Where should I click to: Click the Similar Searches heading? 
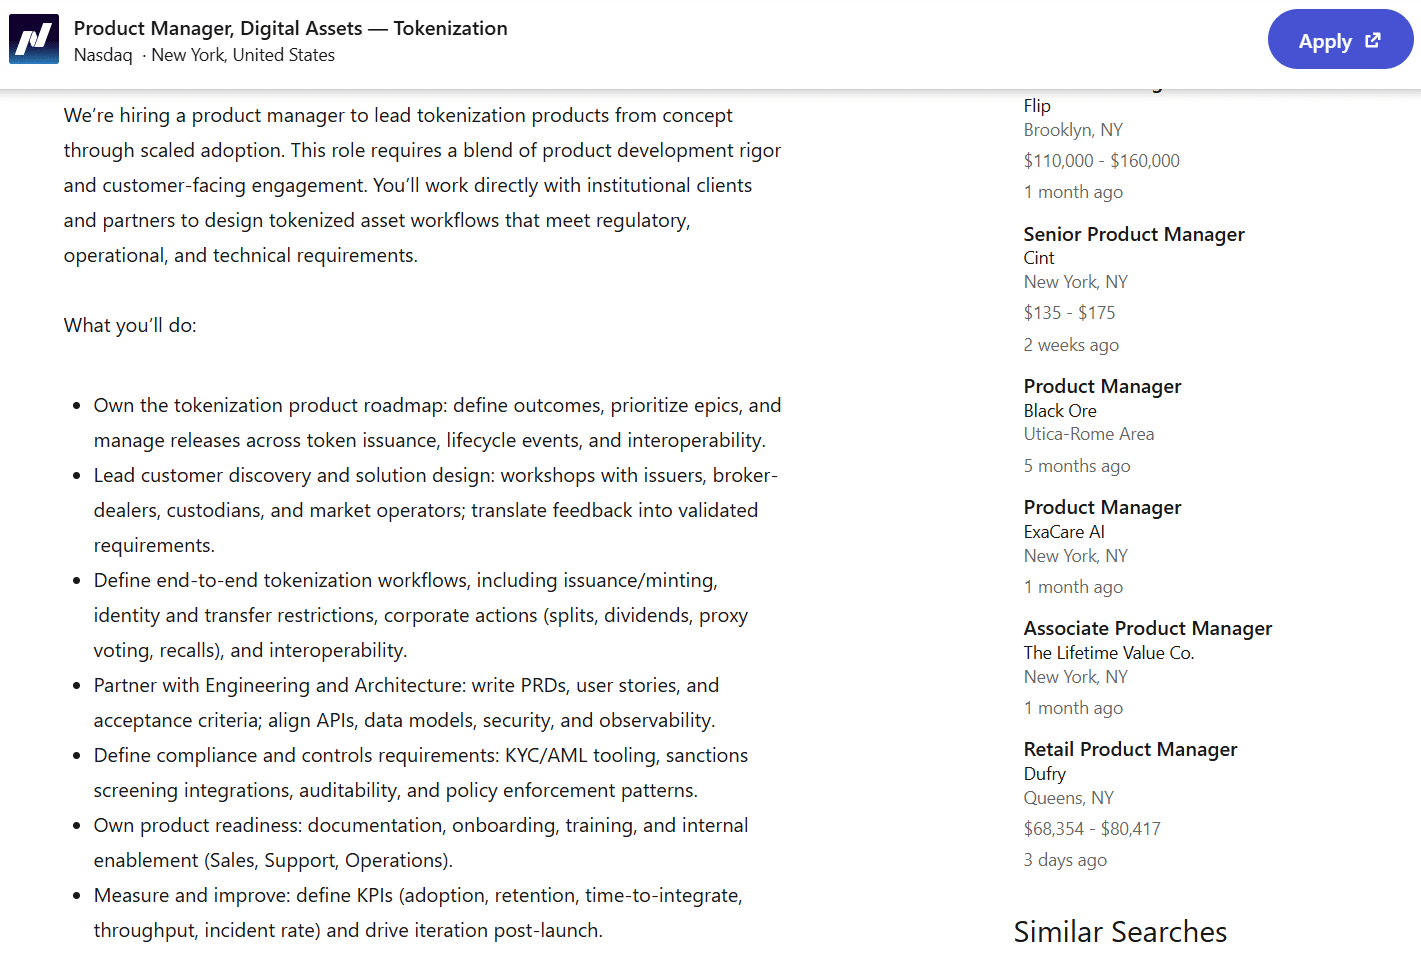pyautogui.click(x=1120, y=932)
